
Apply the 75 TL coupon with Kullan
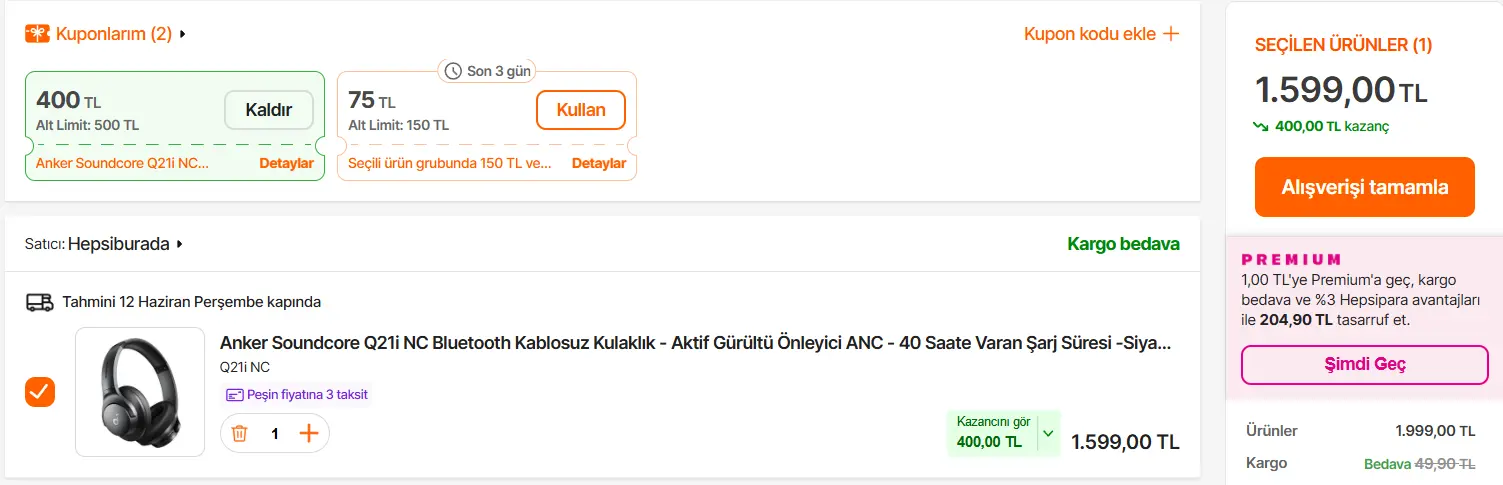coord(581,110)
